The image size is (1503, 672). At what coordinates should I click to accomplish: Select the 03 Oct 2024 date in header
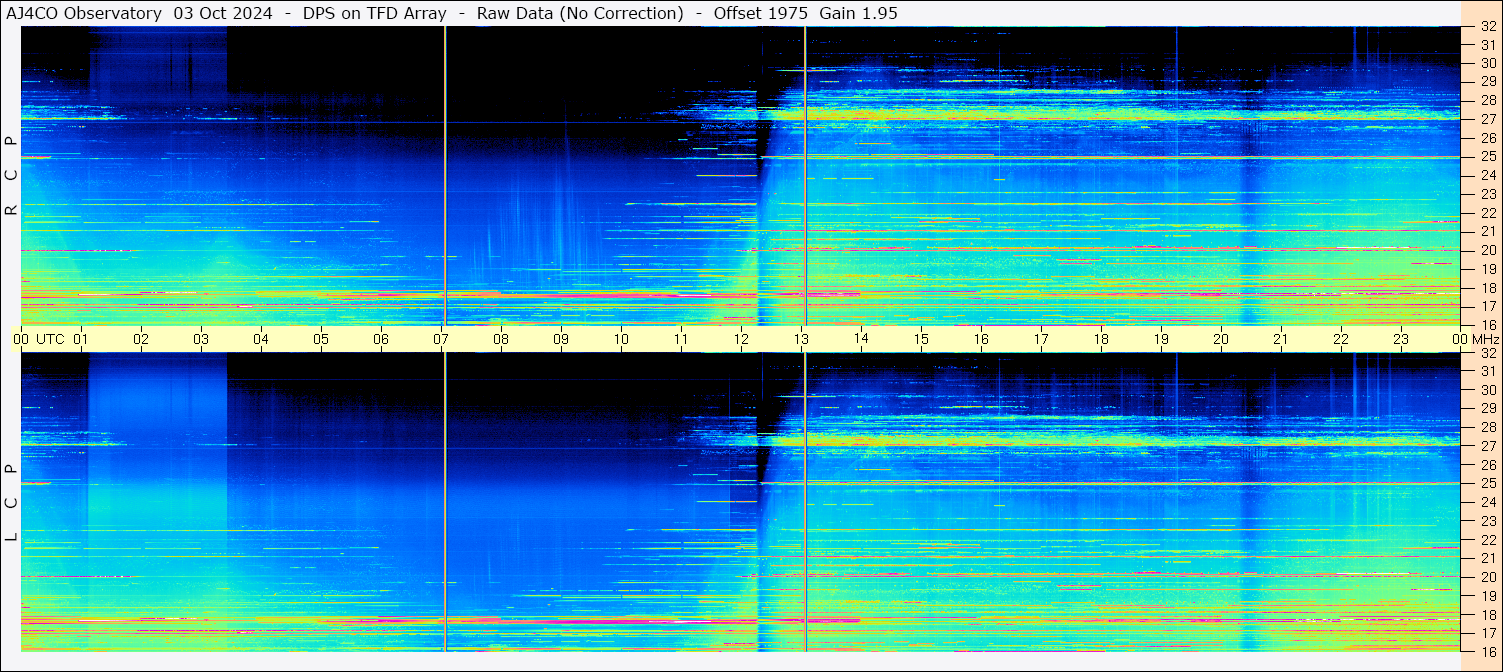223,13
